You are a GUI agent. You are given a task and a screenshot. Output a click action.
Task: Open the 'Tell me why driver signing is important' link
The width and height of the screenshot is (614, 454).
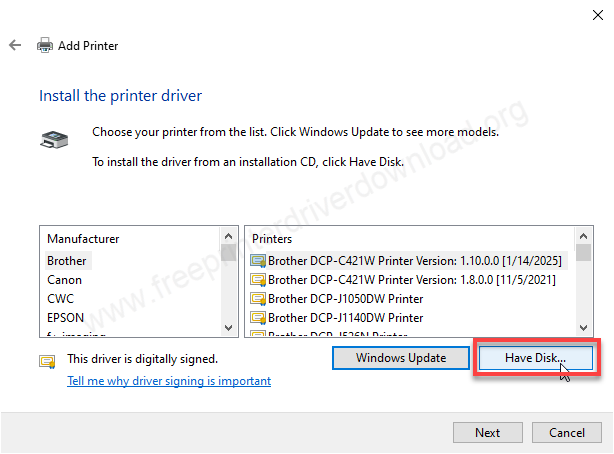click(x=169, y=381)
